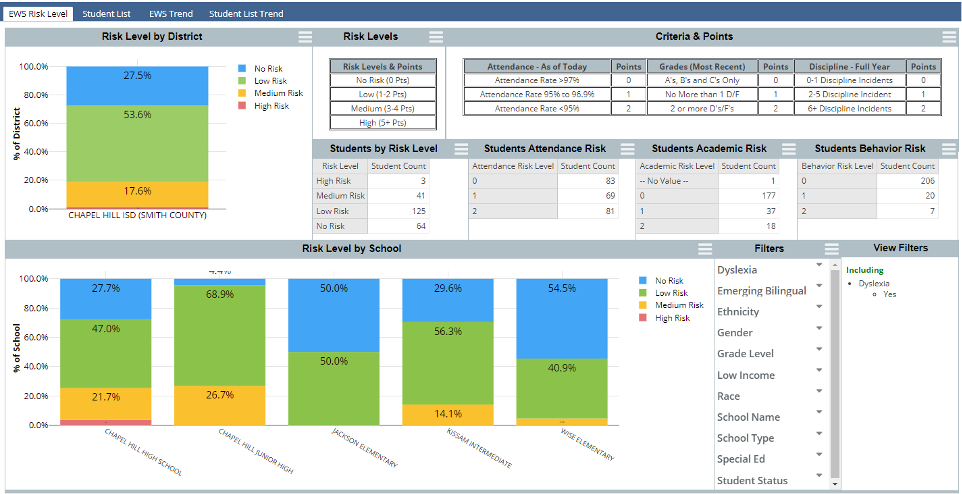
Task: Select the Medium Risk row in Students by Risk Level
Action: [x=371, y=196]
